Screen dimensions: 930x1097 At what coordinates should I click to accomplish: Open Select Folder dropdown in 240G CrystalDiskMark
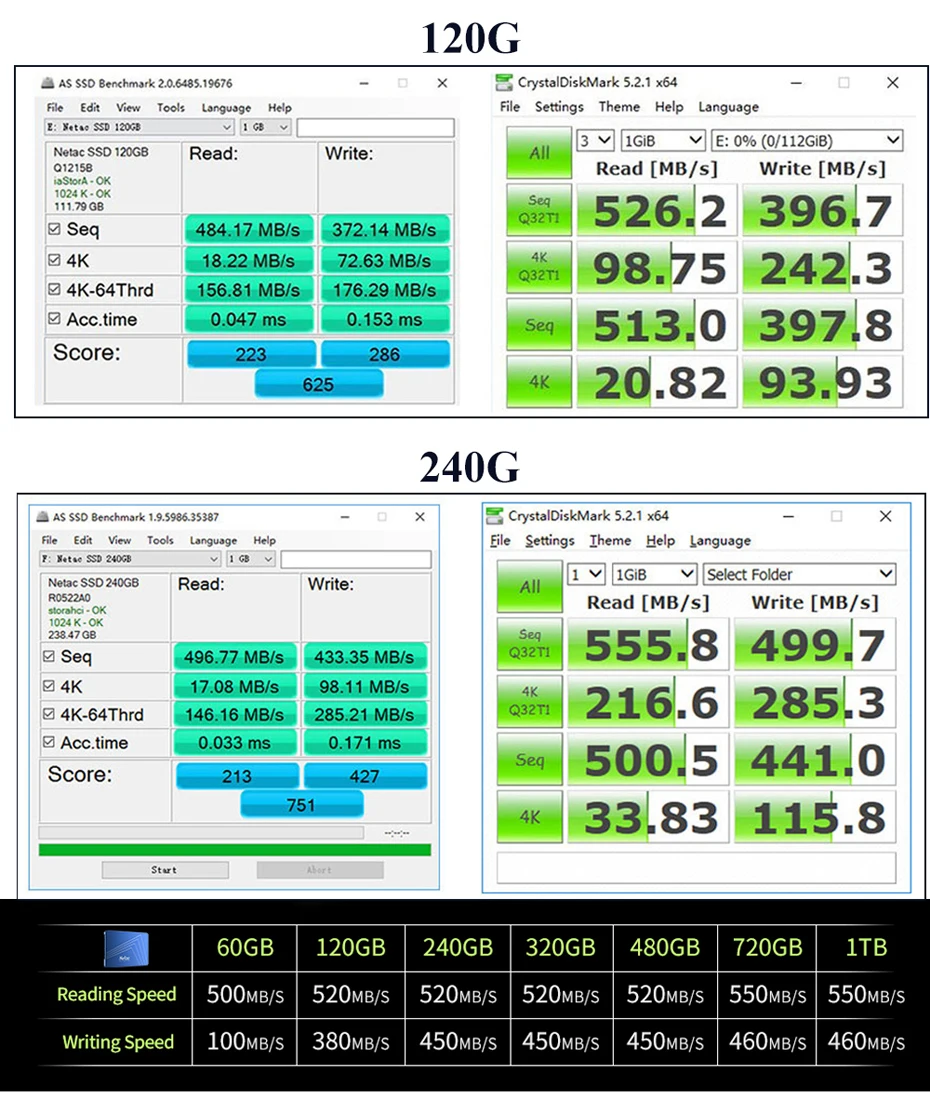pyautogui.click(x=799, y=574)
